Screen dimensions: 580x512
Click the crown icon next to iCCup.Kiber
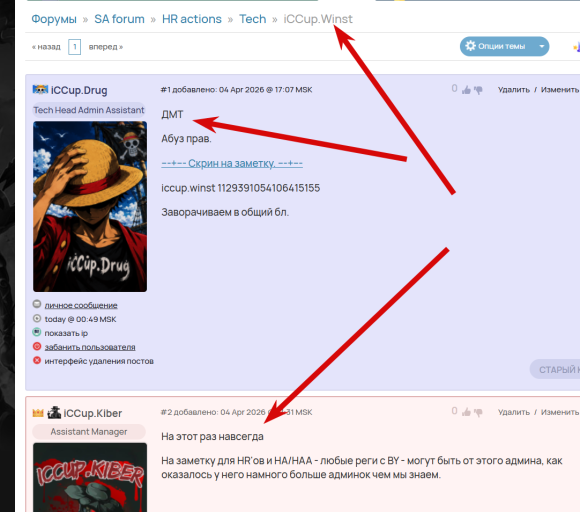click(38, 413)
